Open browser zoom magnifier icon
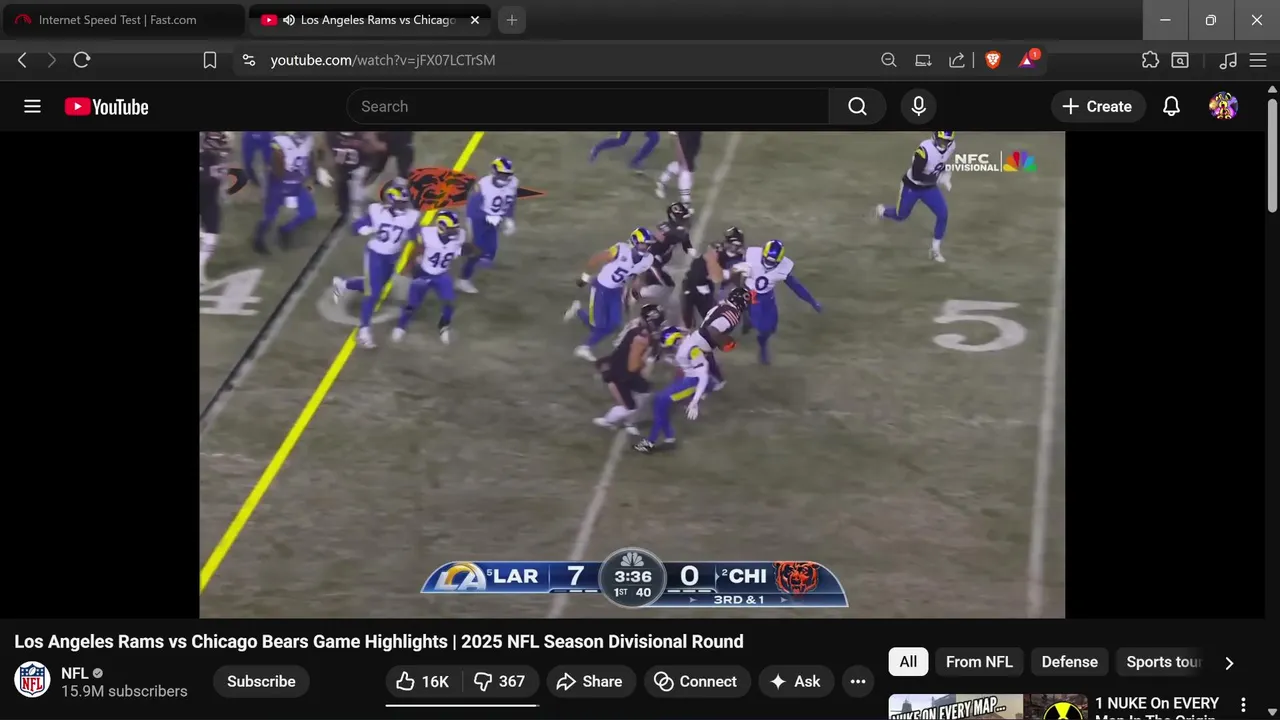 point(888,60)
